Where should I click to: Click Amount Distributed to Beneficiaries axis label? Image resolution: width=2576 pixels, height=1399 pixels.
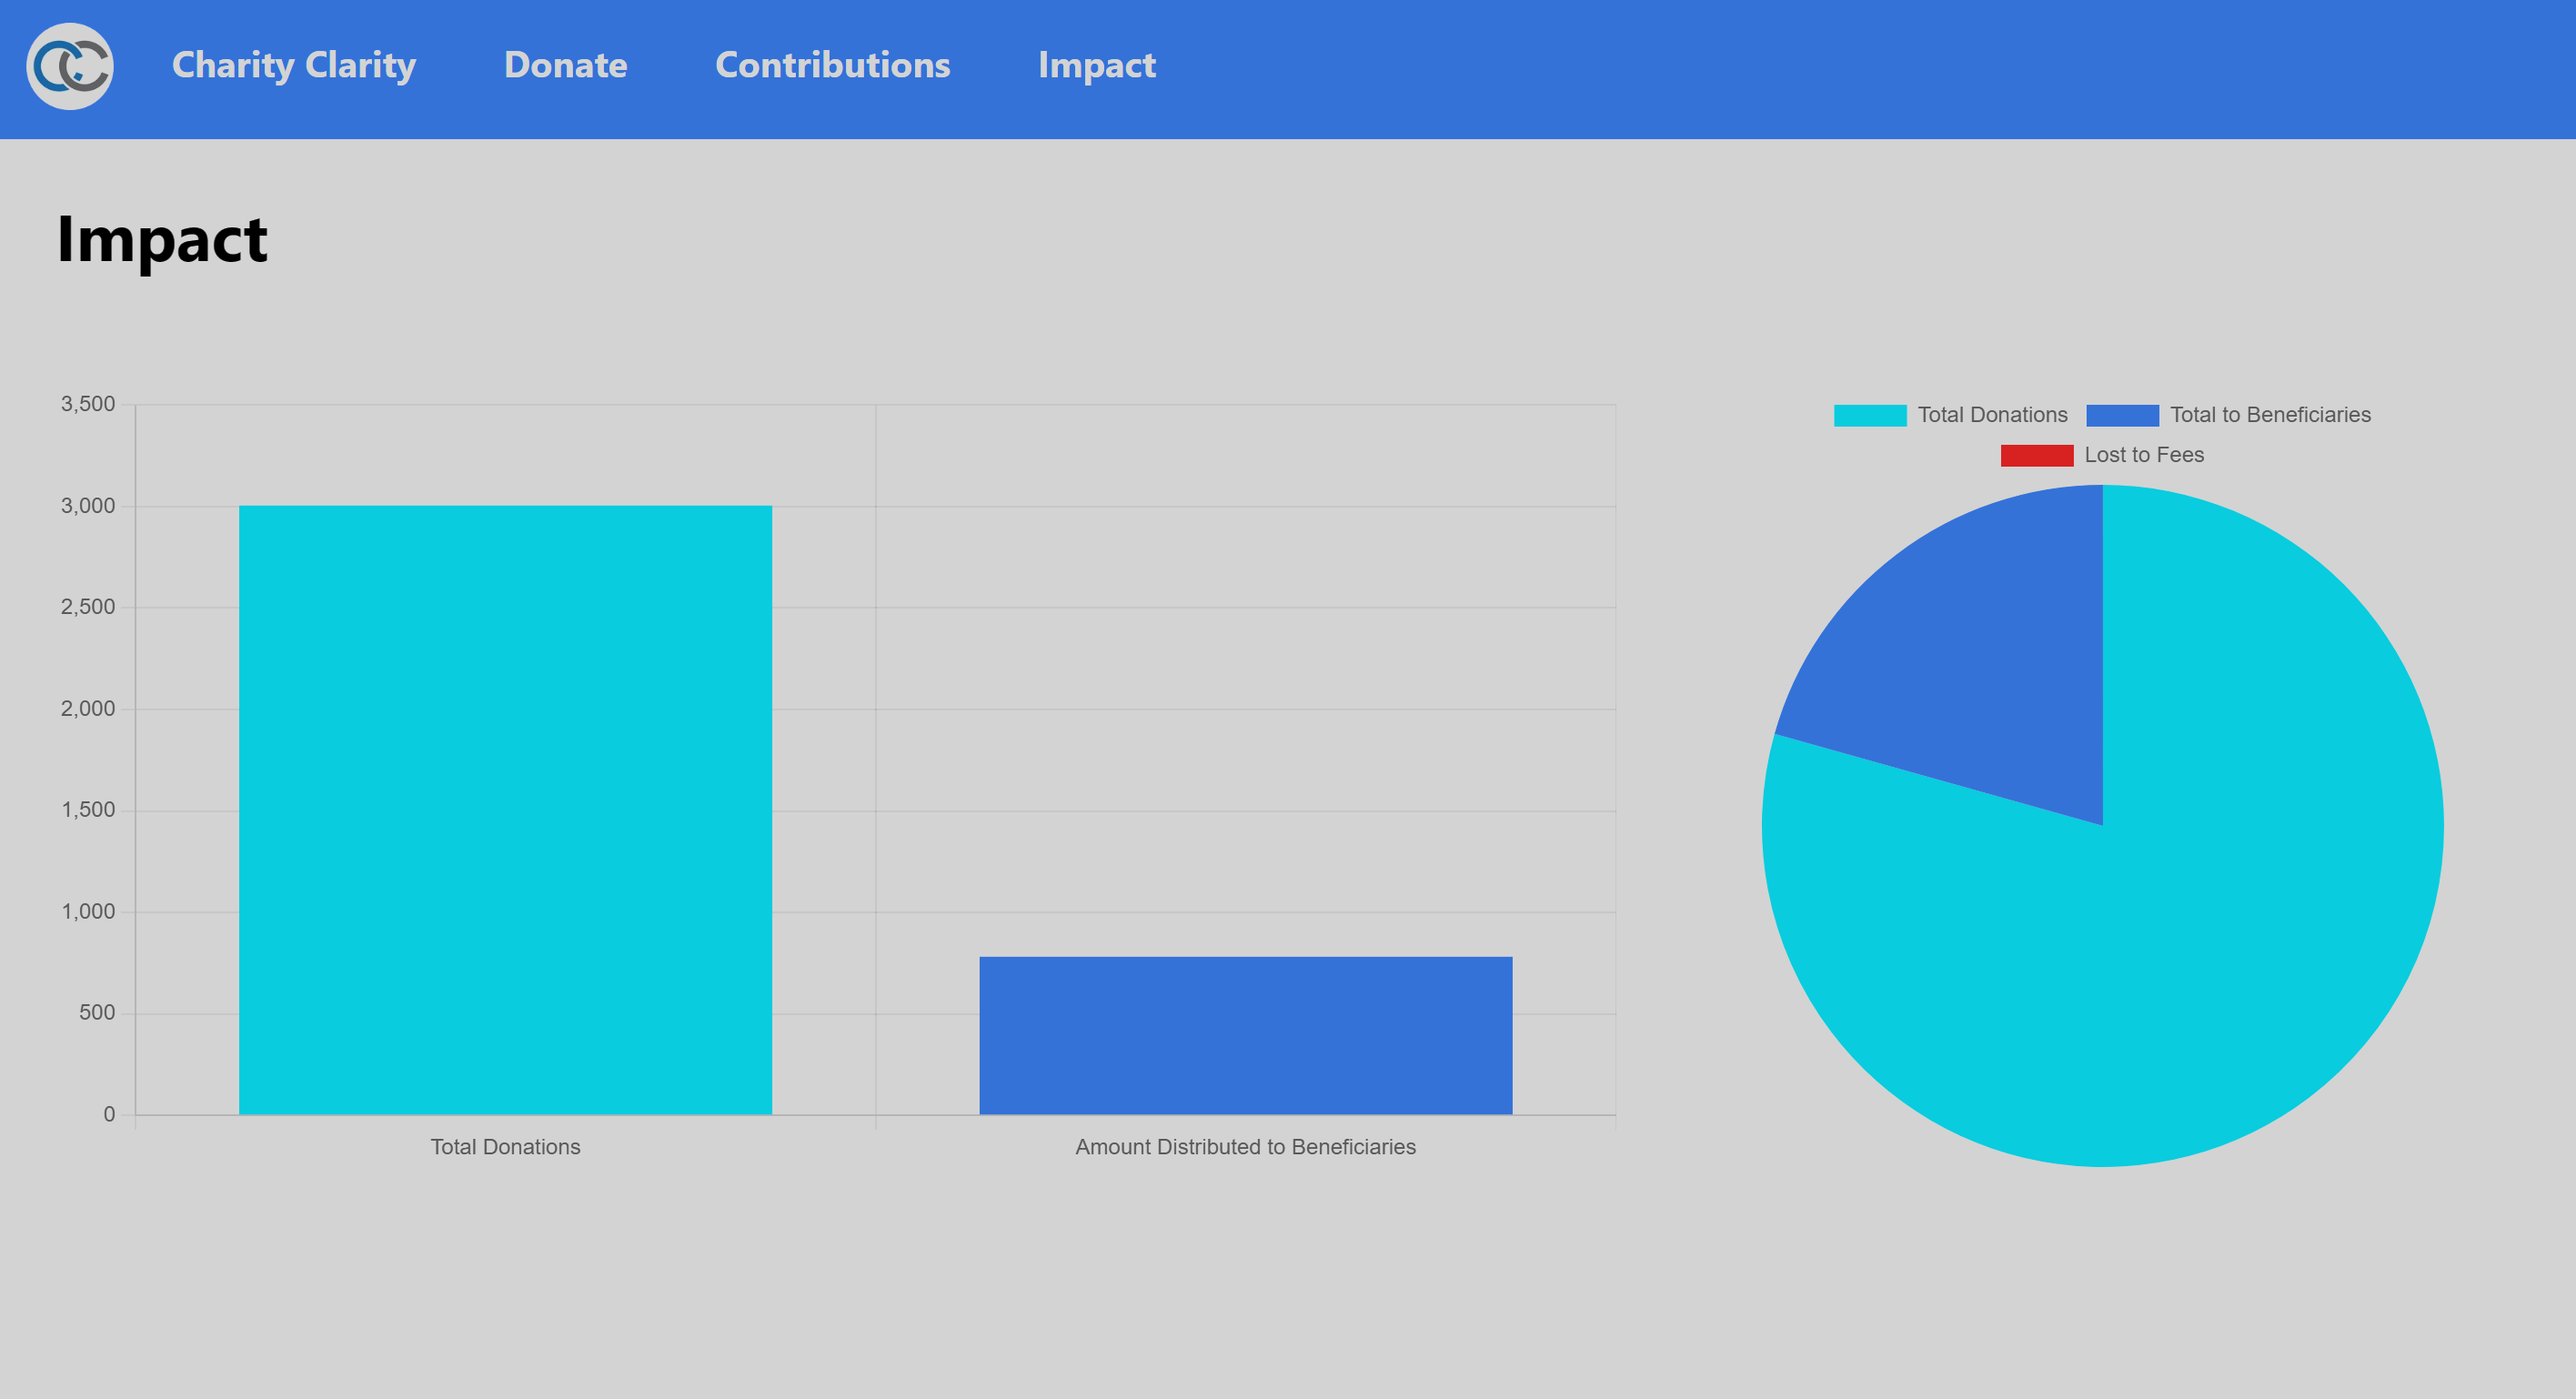(1245, 1147)
